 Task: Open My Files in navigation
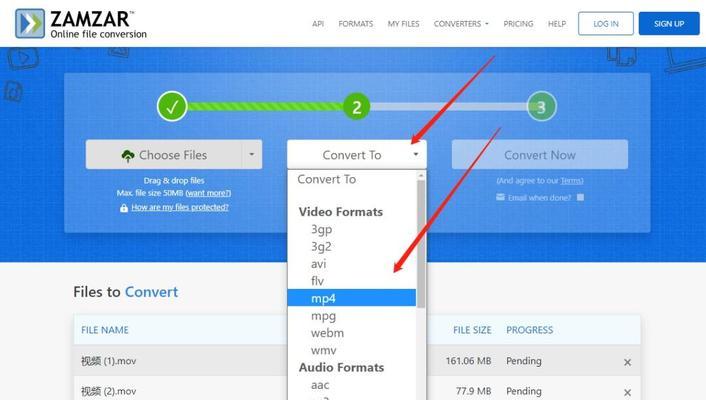tap(403, 23)
